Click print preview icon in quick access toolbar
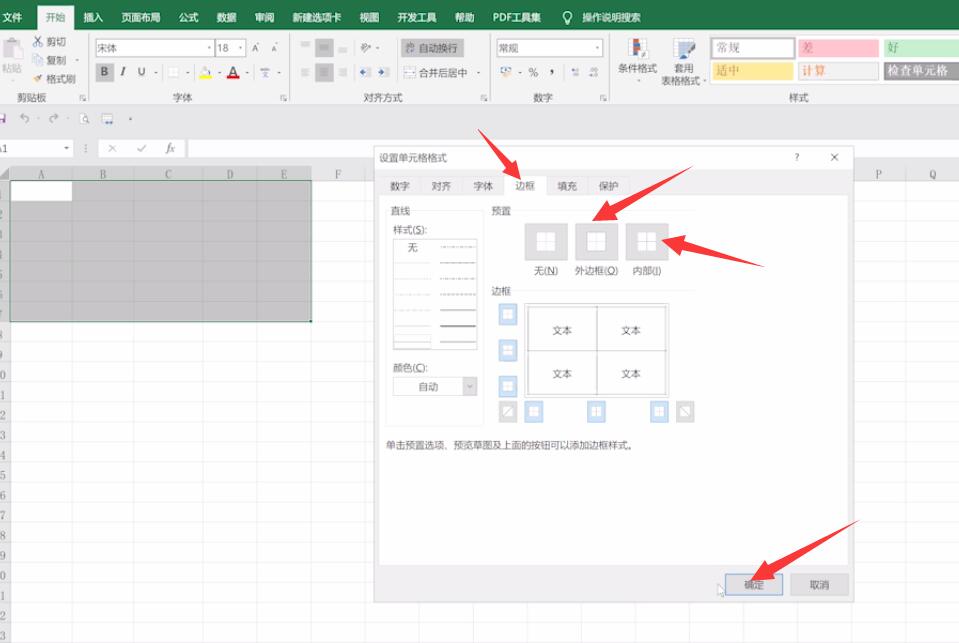 pos(84,119)
